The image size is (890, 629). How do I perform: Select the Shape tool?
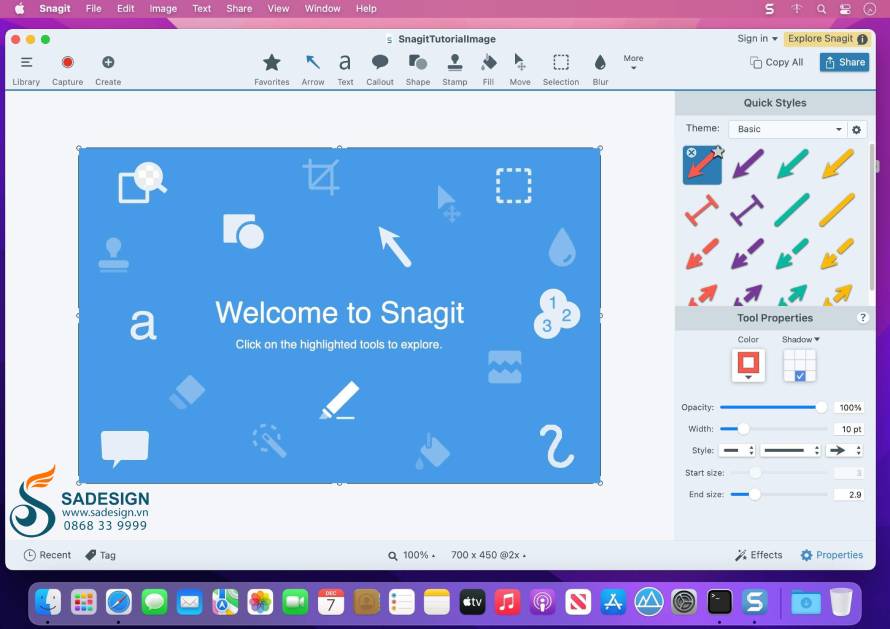tap(418, 70)
